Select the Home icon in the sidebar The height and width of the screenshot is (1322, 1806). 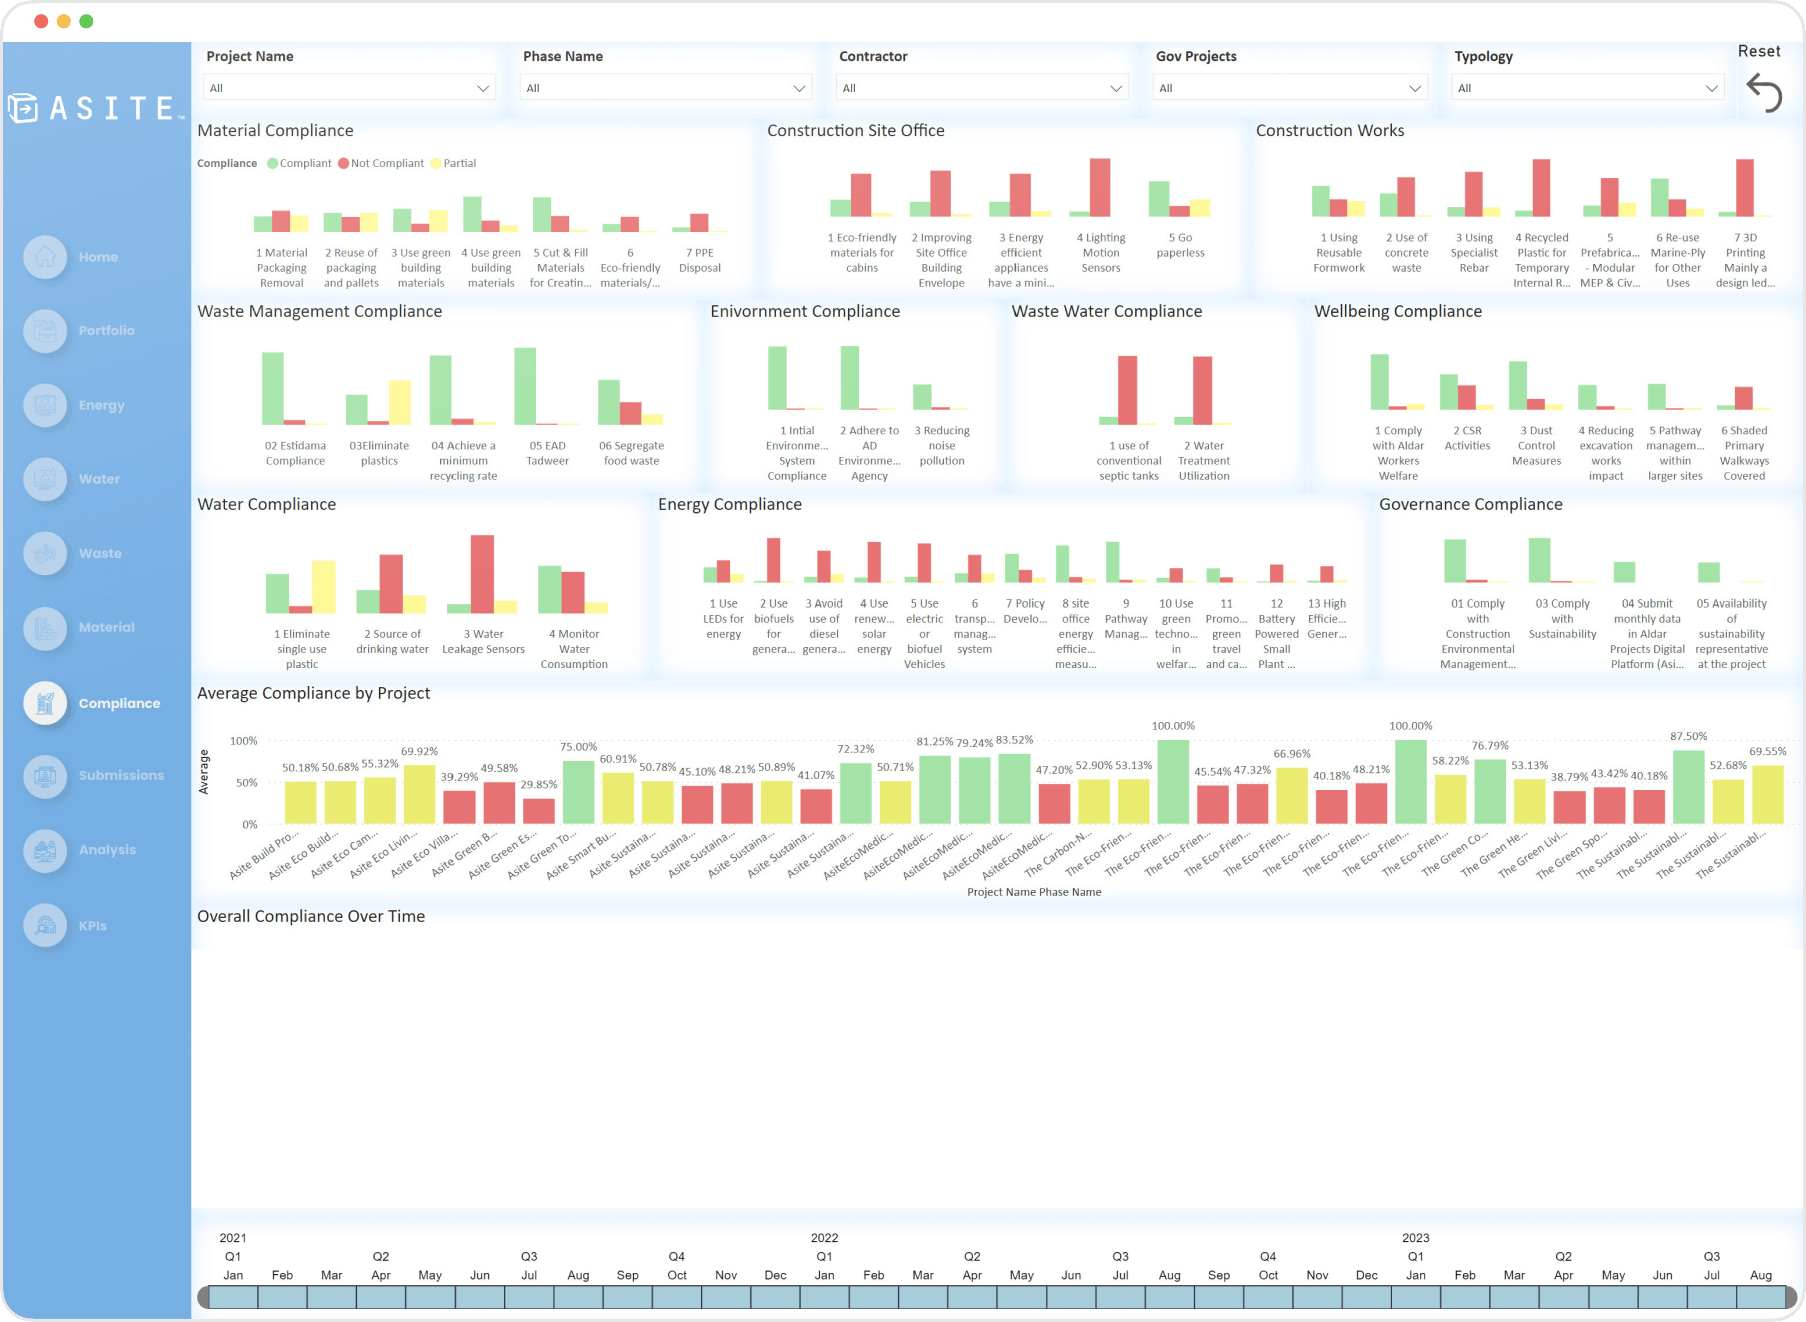(x=45, y=257)
